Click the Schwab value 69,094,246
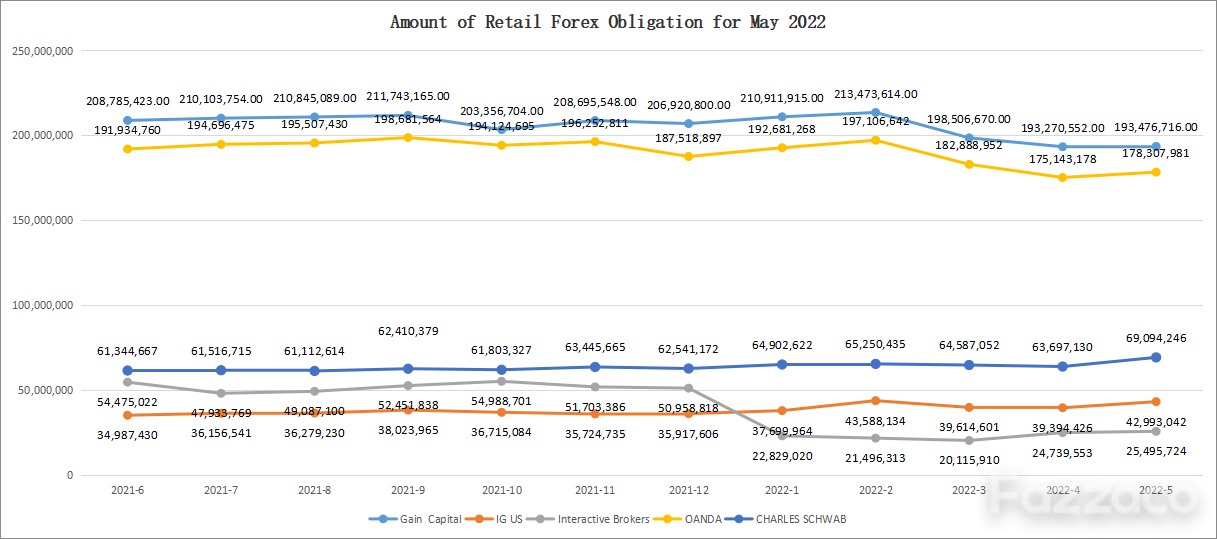 coord(1156,338)
